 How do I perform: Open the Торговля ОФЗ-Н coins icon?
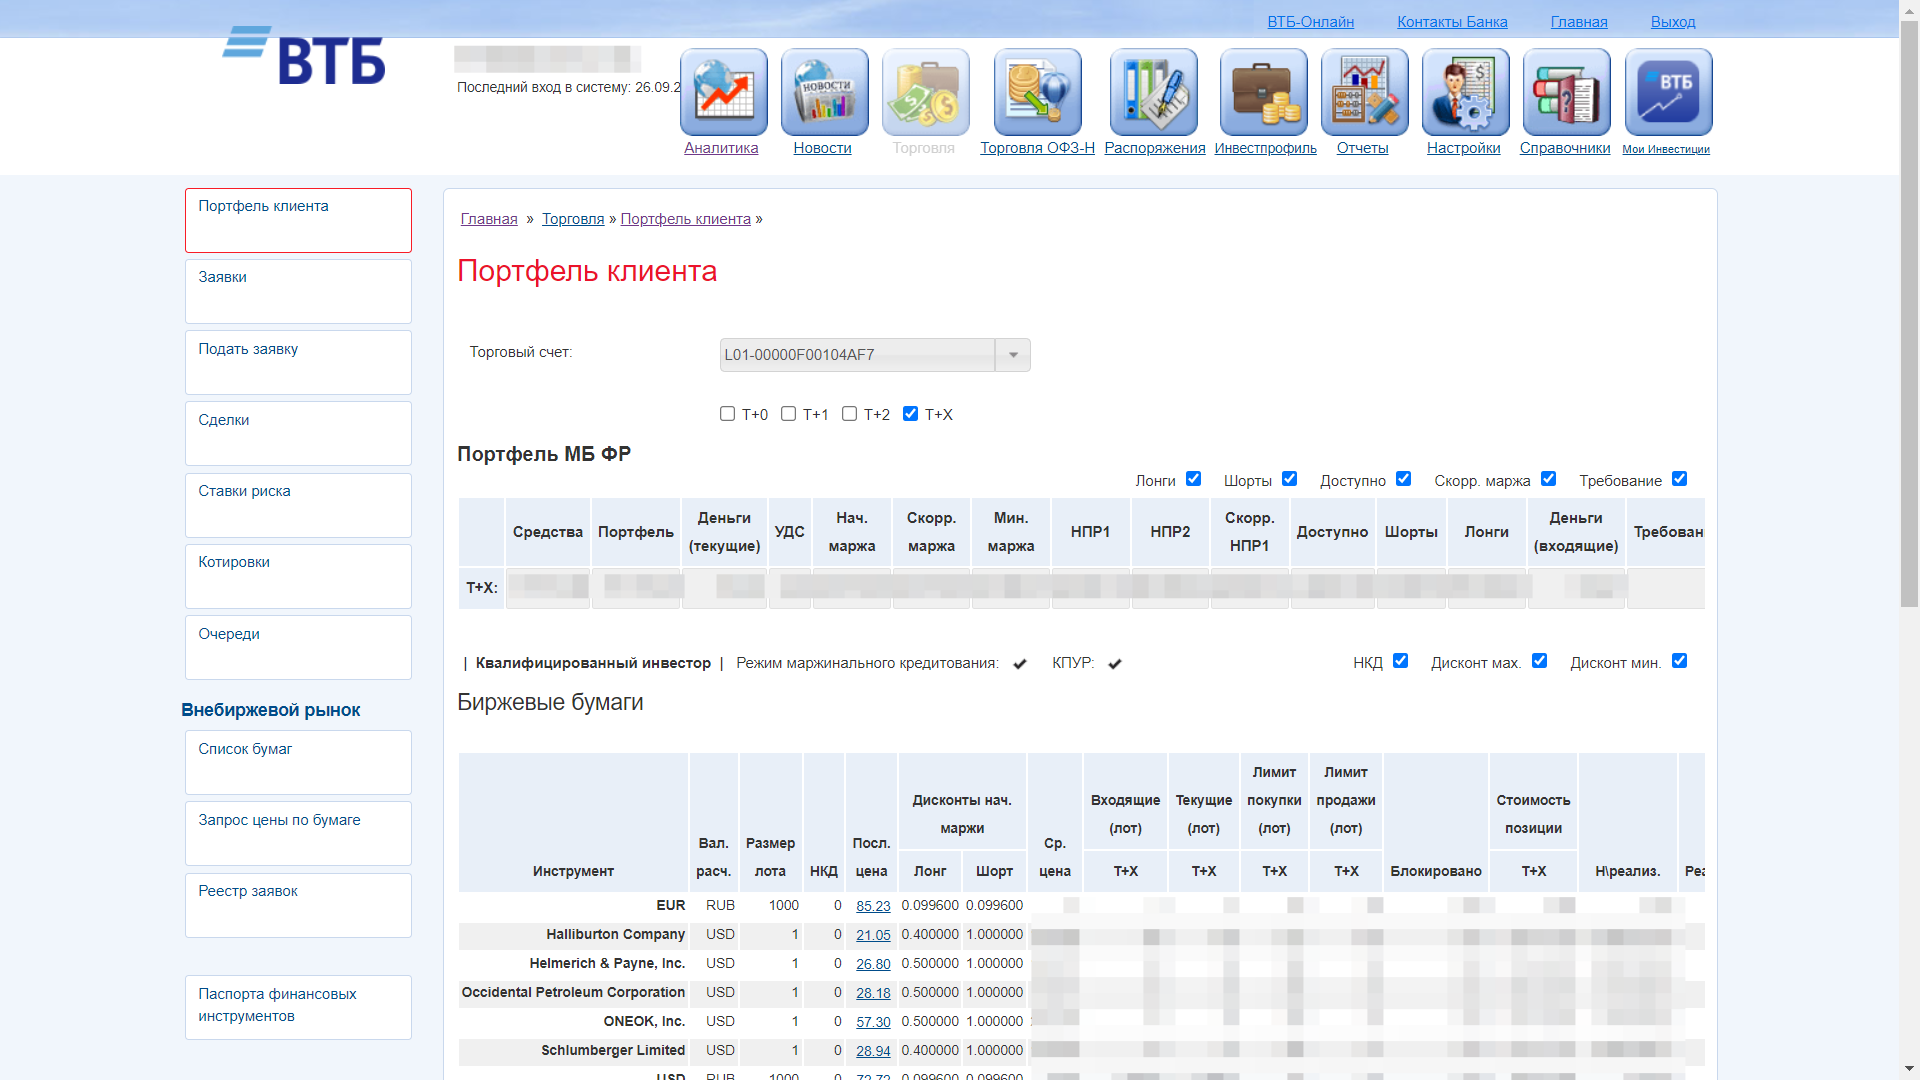(1038, 92)
